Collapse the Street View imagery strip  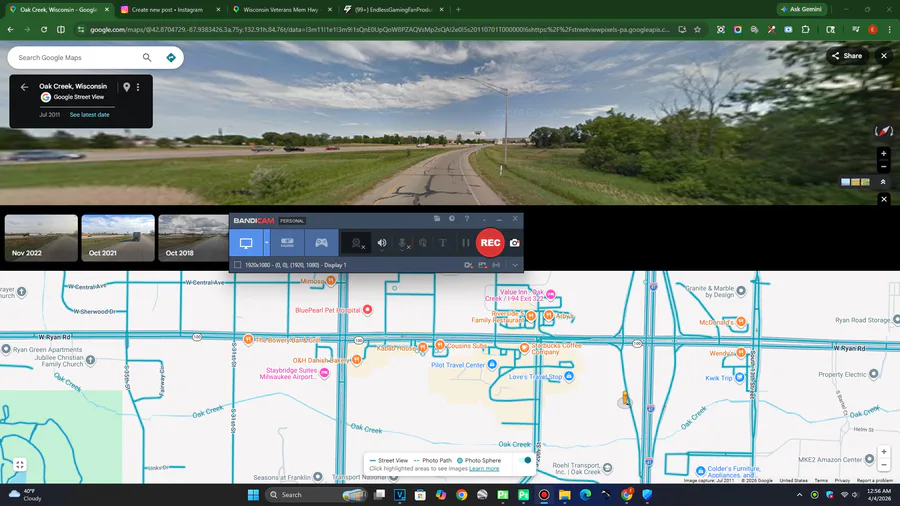tap(883, 182)
